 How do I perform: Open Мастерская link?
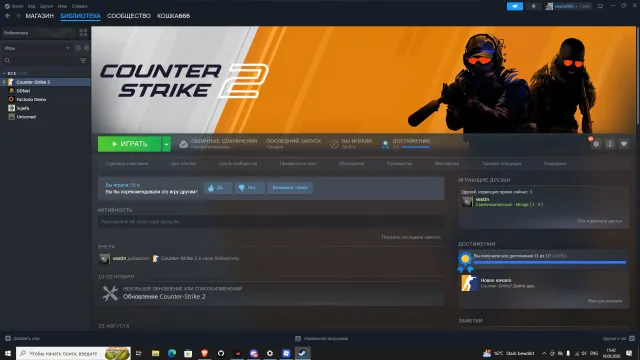point(447,164)
